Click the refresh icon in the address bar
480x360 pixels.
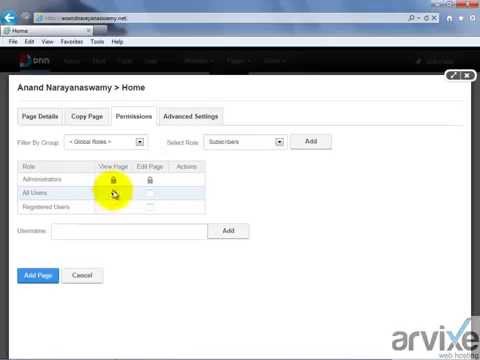pyautogui.click(x=426, y=18)
